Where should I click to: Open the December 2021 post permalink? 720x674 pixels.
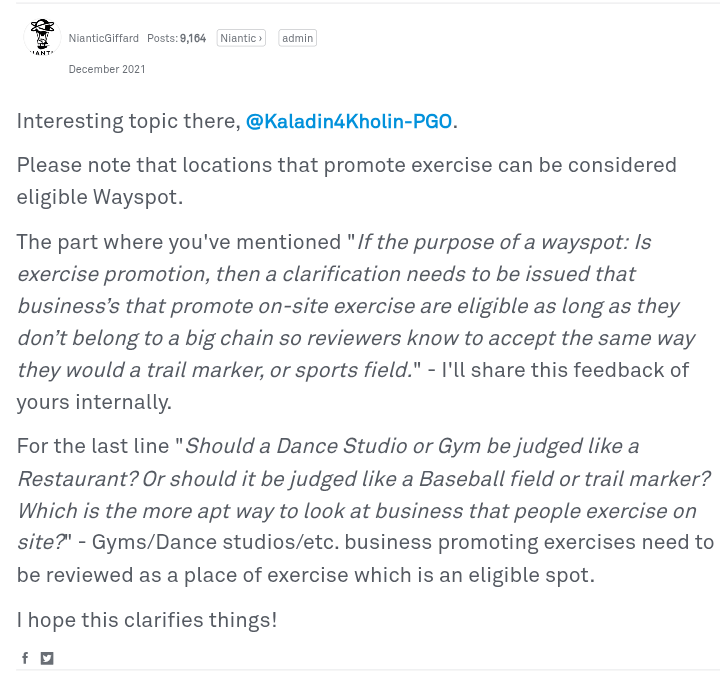[107, 69]
